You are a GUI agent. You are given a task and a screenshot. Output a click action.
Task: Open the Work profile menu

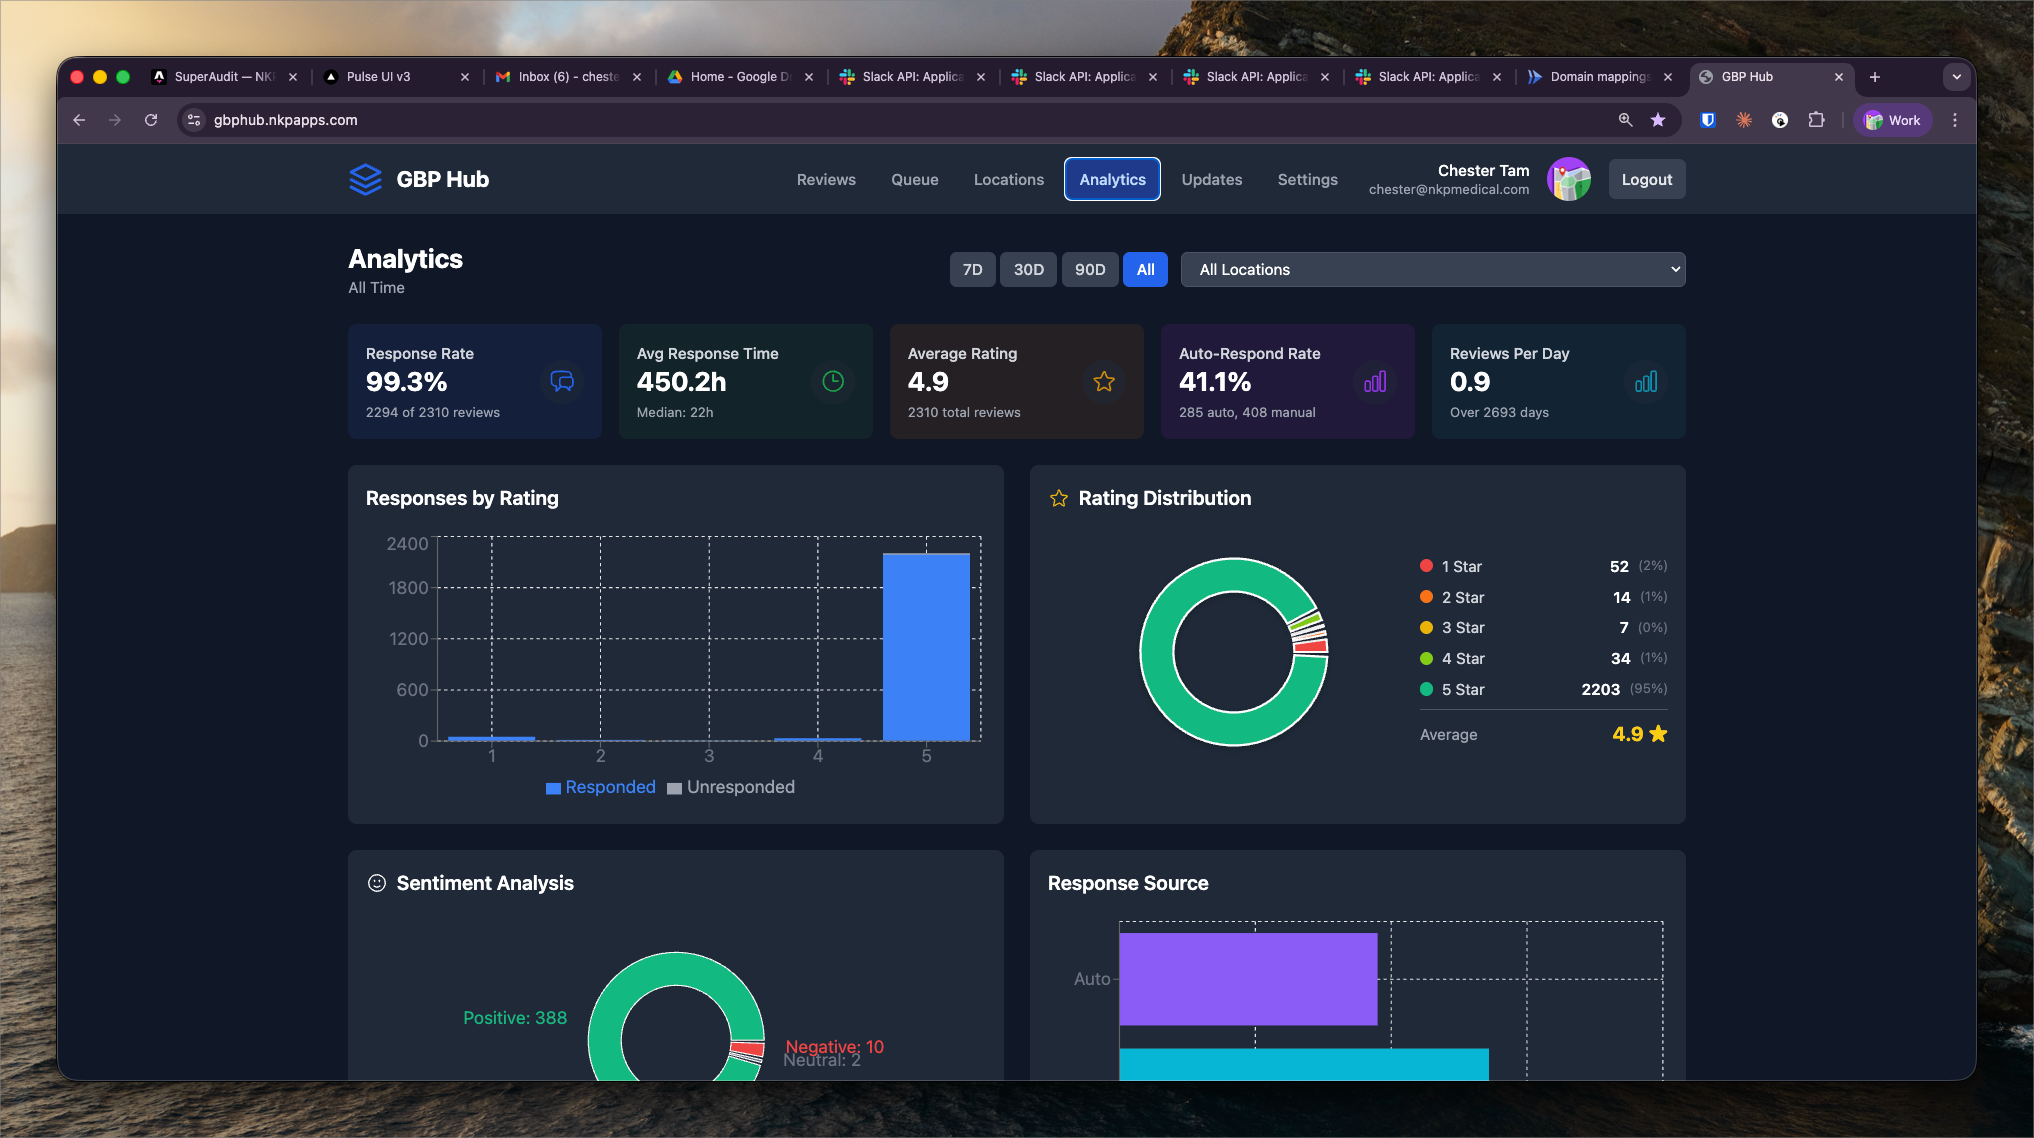(x=1893, y=120)
